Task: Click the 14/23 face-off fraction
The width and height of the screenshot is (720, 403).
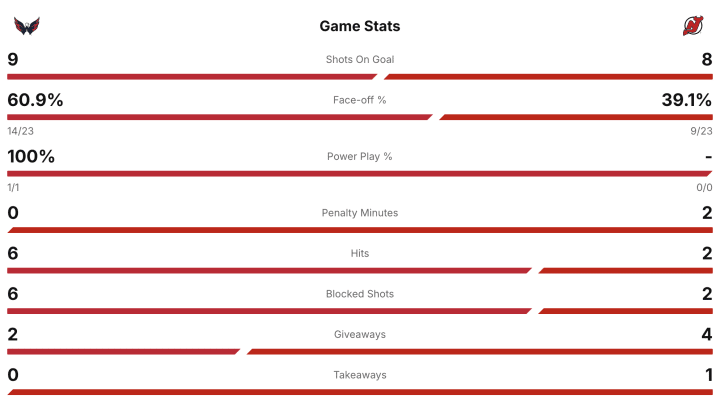Action: pos(20,131)
